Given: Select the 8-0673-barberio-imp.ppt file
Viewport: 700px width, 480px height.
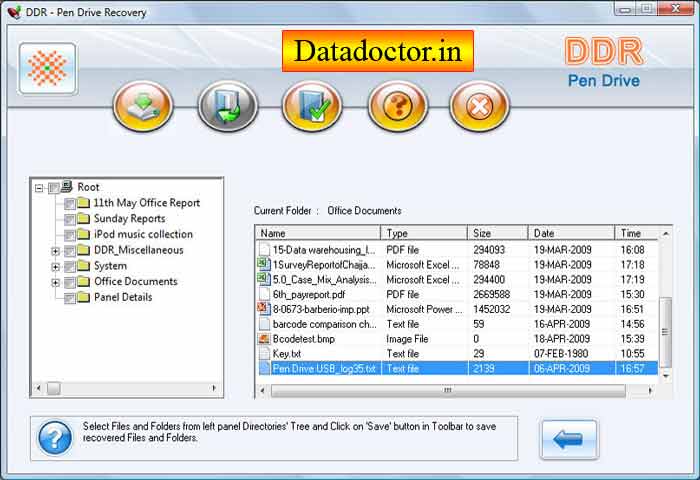Looking at the screenshot, I should point(457,309).
